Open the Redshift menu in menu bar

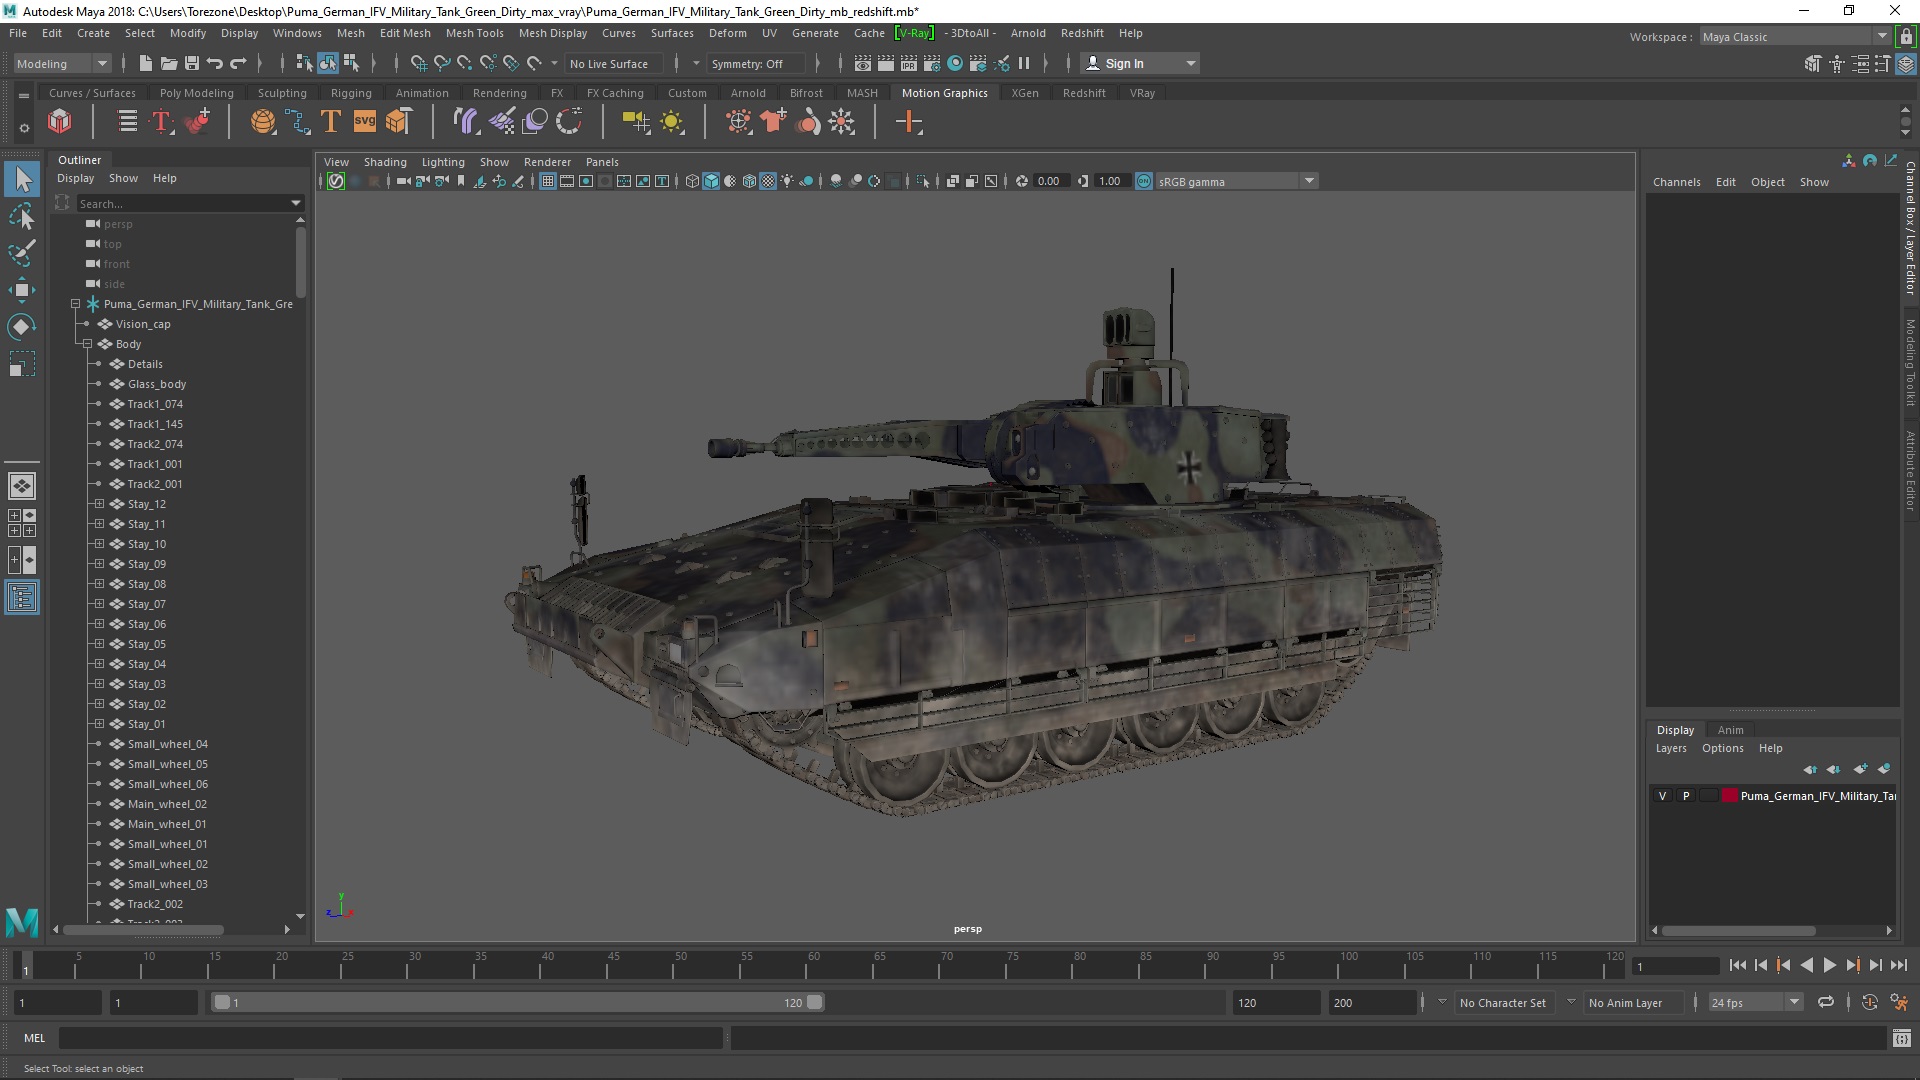point(1082,33)
